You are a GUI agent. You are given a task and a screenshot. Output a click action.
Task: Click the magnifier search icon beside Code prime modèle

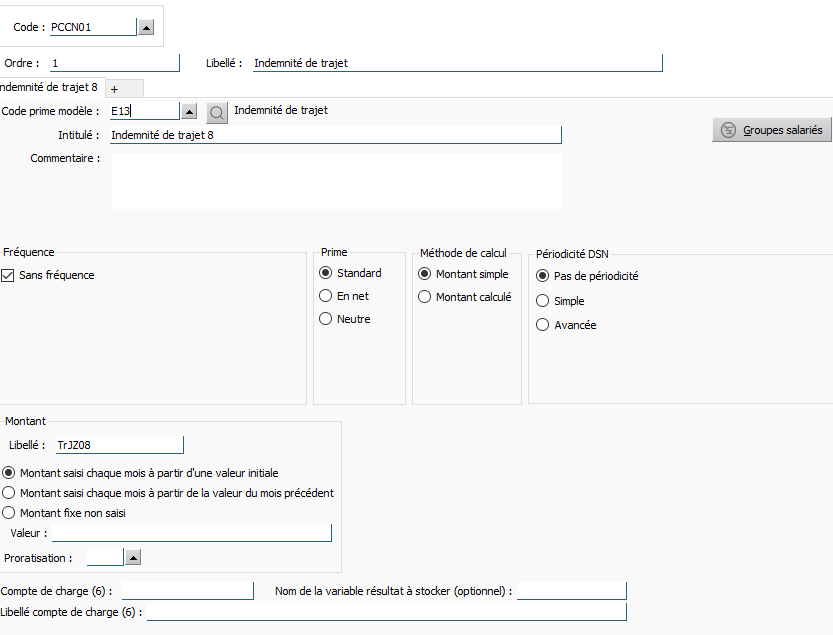(x=217, y=113)
